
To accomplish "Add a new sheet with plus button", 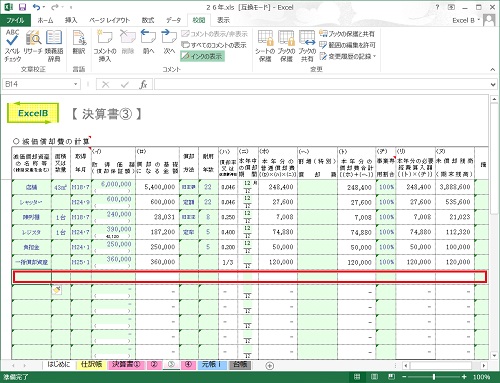I will click(270, 366).
